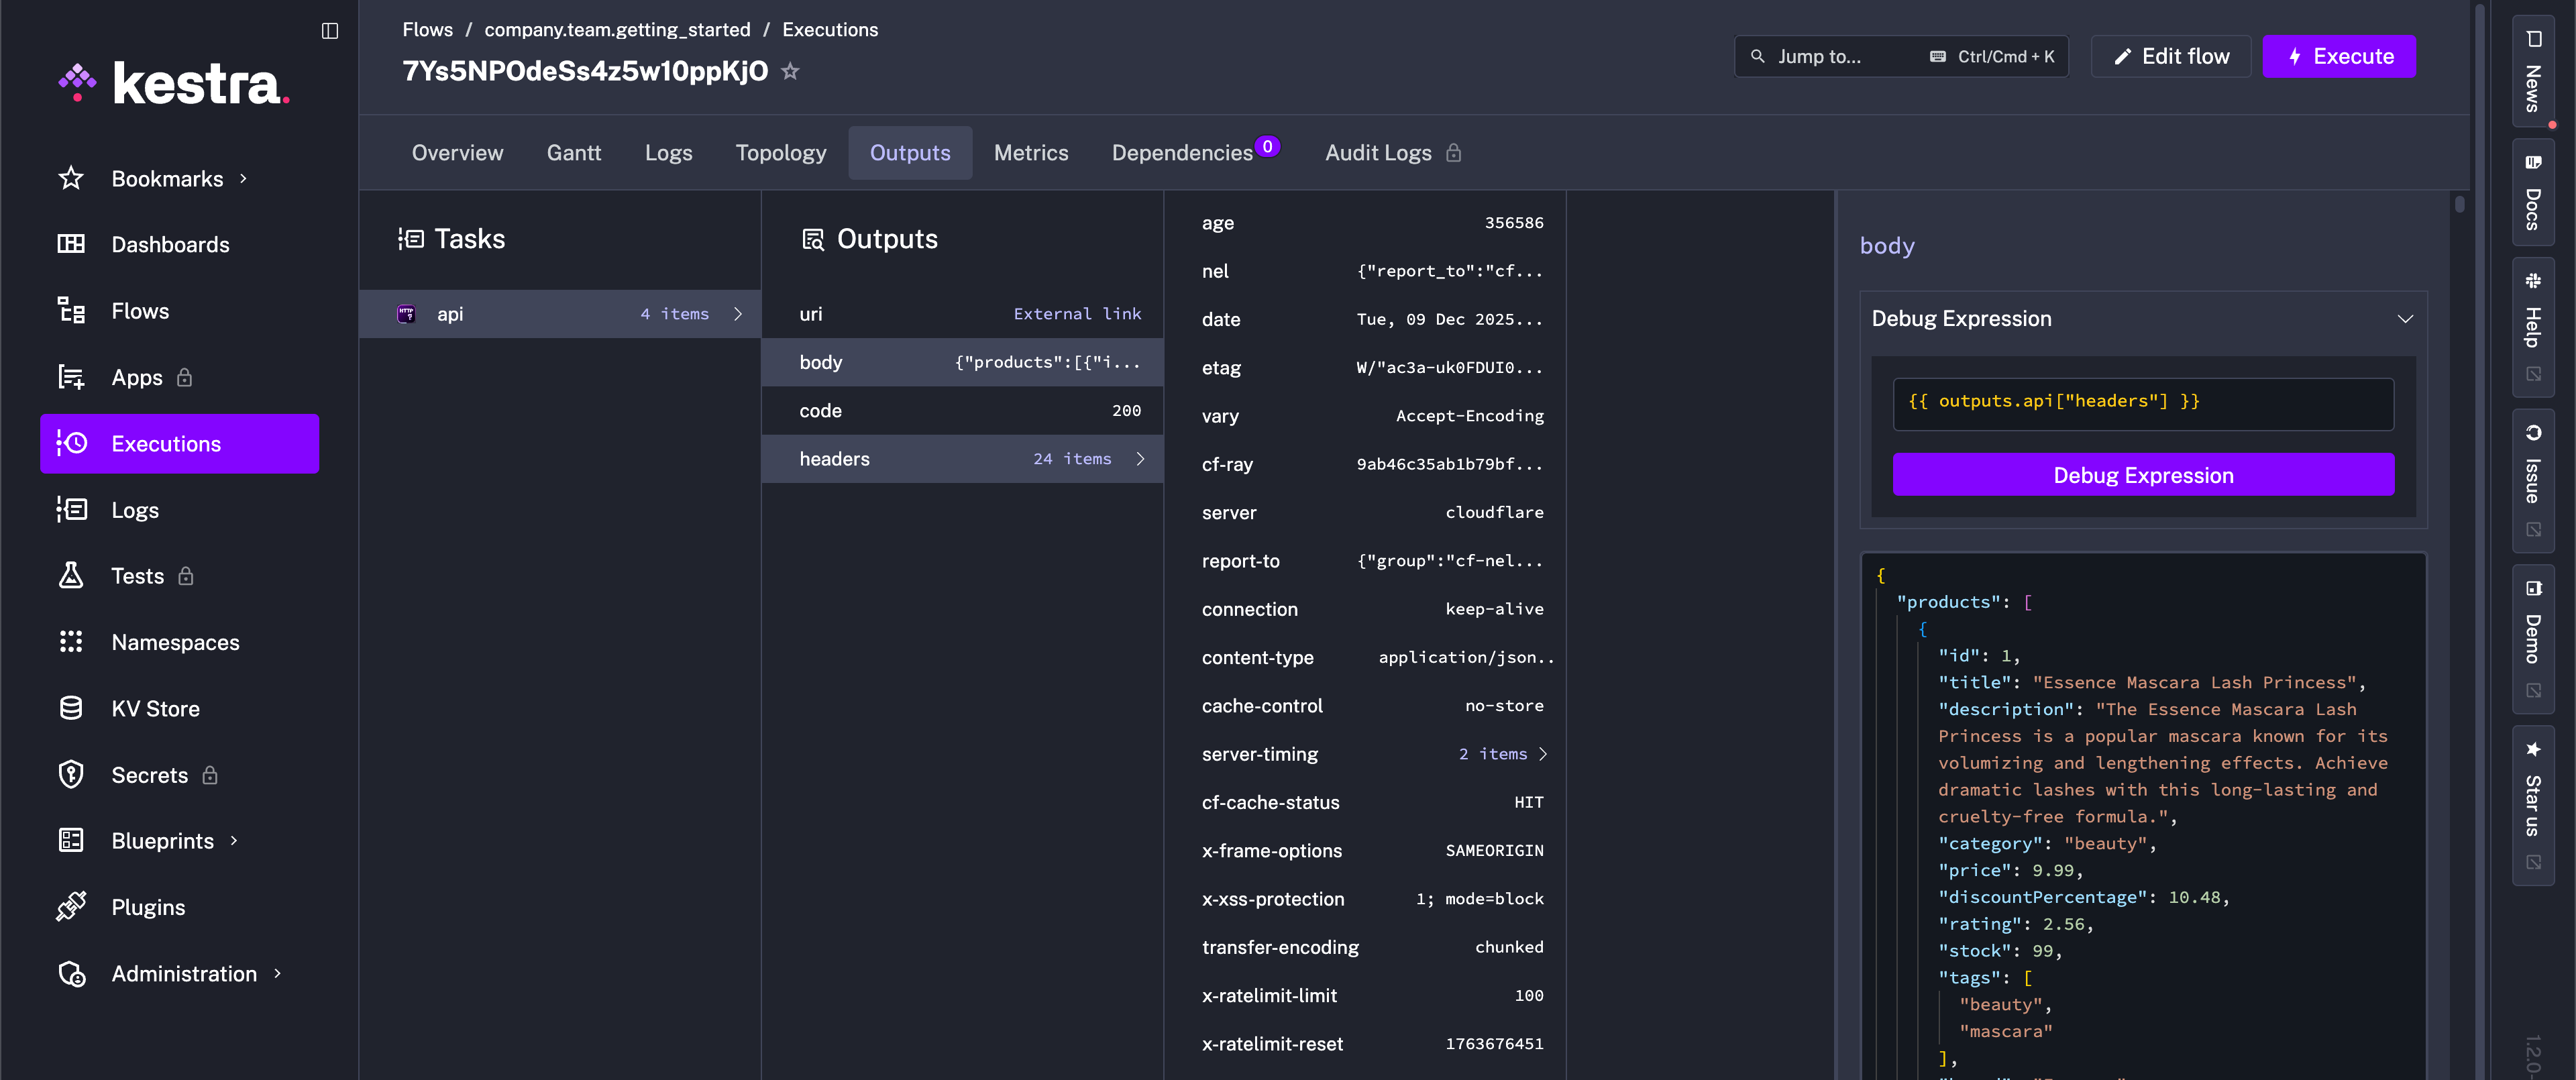The image size is (2576, 1080).
Task: Expand the Administration submenu
Action: pyautogui.click(x=277, y=973)
